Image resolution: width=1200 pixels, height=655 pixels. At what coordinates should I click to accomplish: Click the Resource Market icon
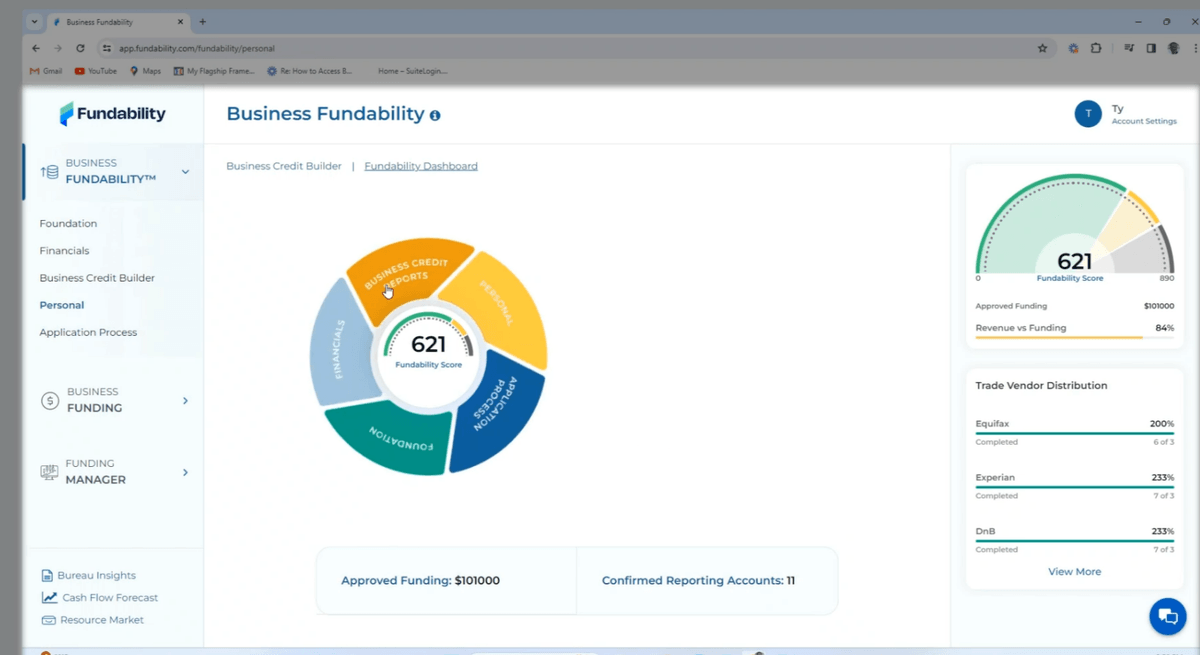48,620
